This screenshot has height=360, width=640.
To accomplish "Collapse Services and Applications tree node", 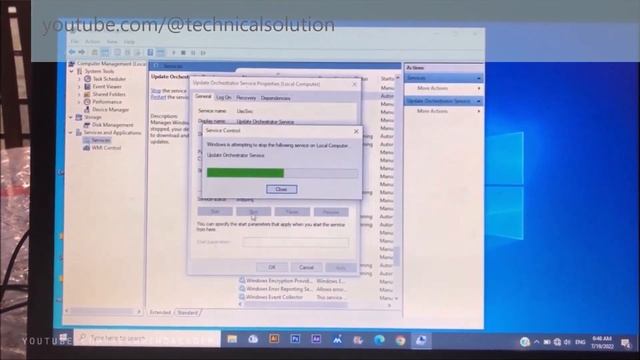I will pyautogui.click(x=71, y=133).
